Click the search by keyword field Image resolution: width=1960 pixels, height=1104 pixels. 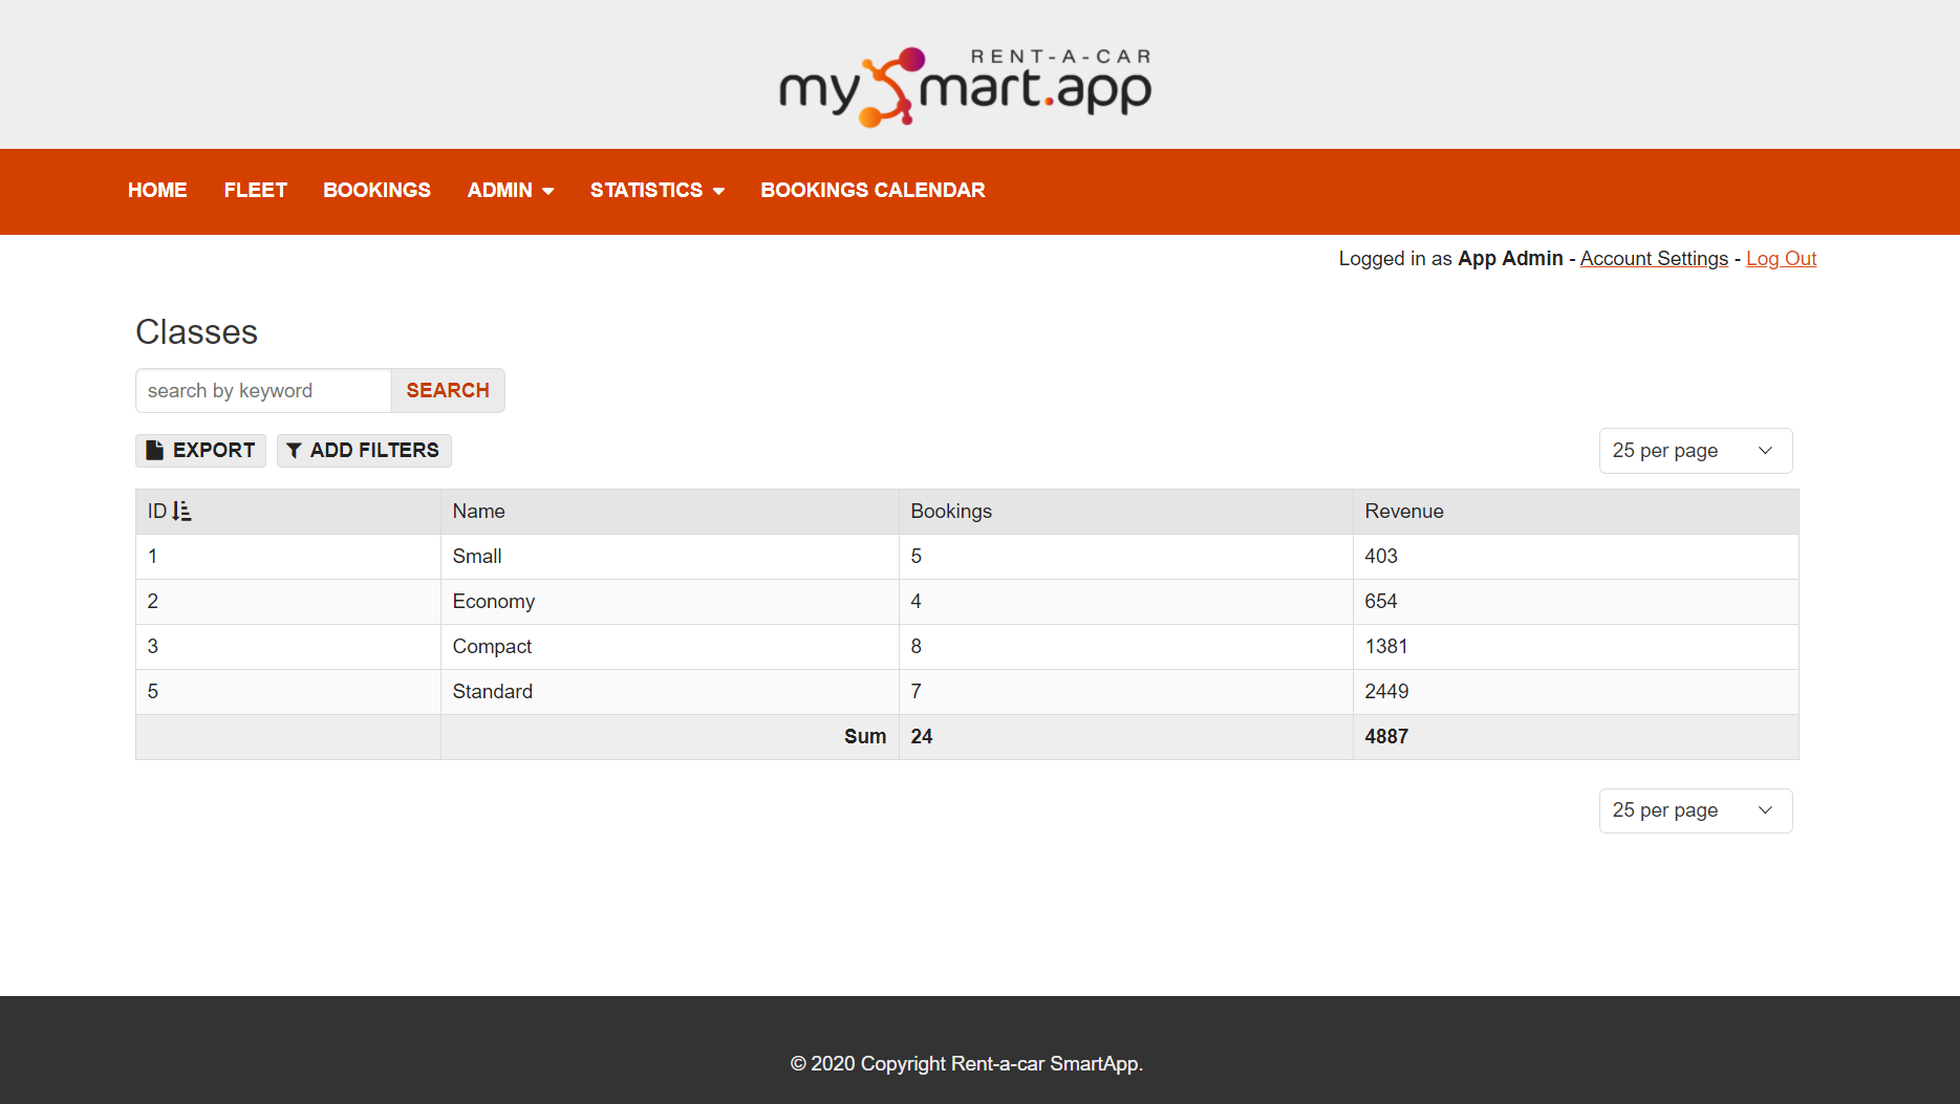(x=262, y=390)
